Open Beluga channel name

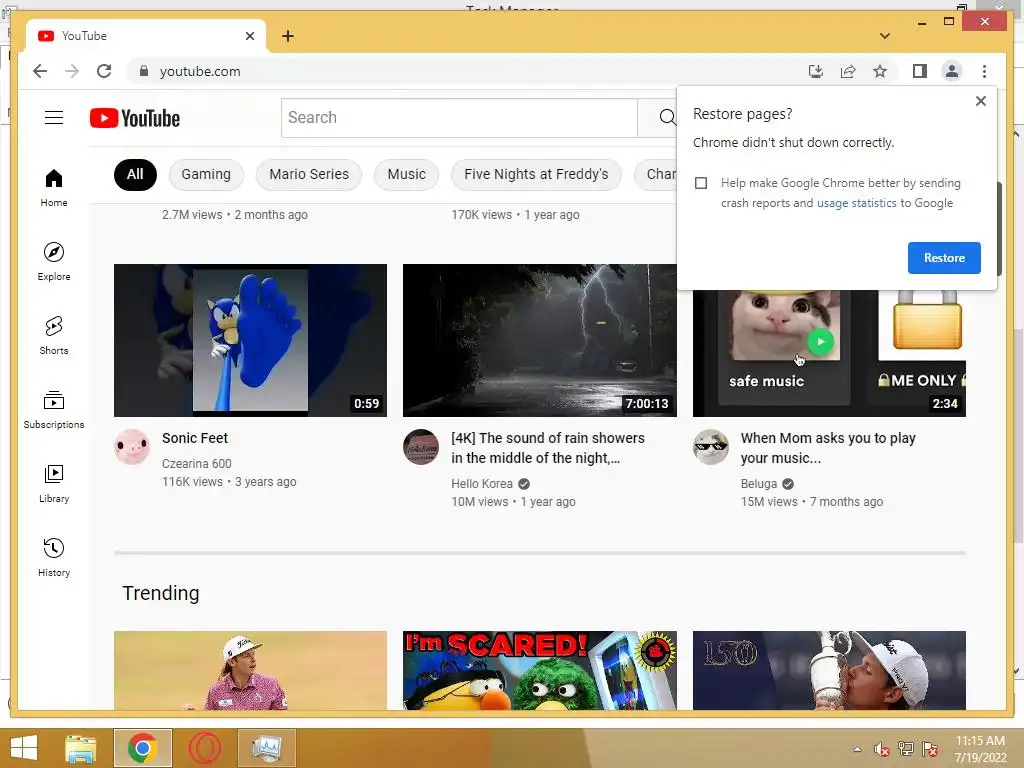click(758, 484)
